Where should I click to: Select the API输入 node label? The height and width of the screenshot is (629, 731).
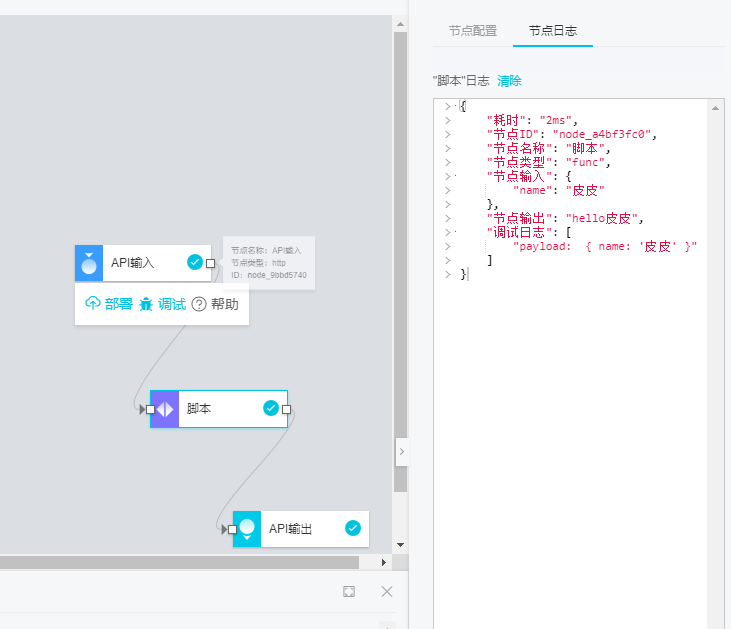tap(132, 263)
